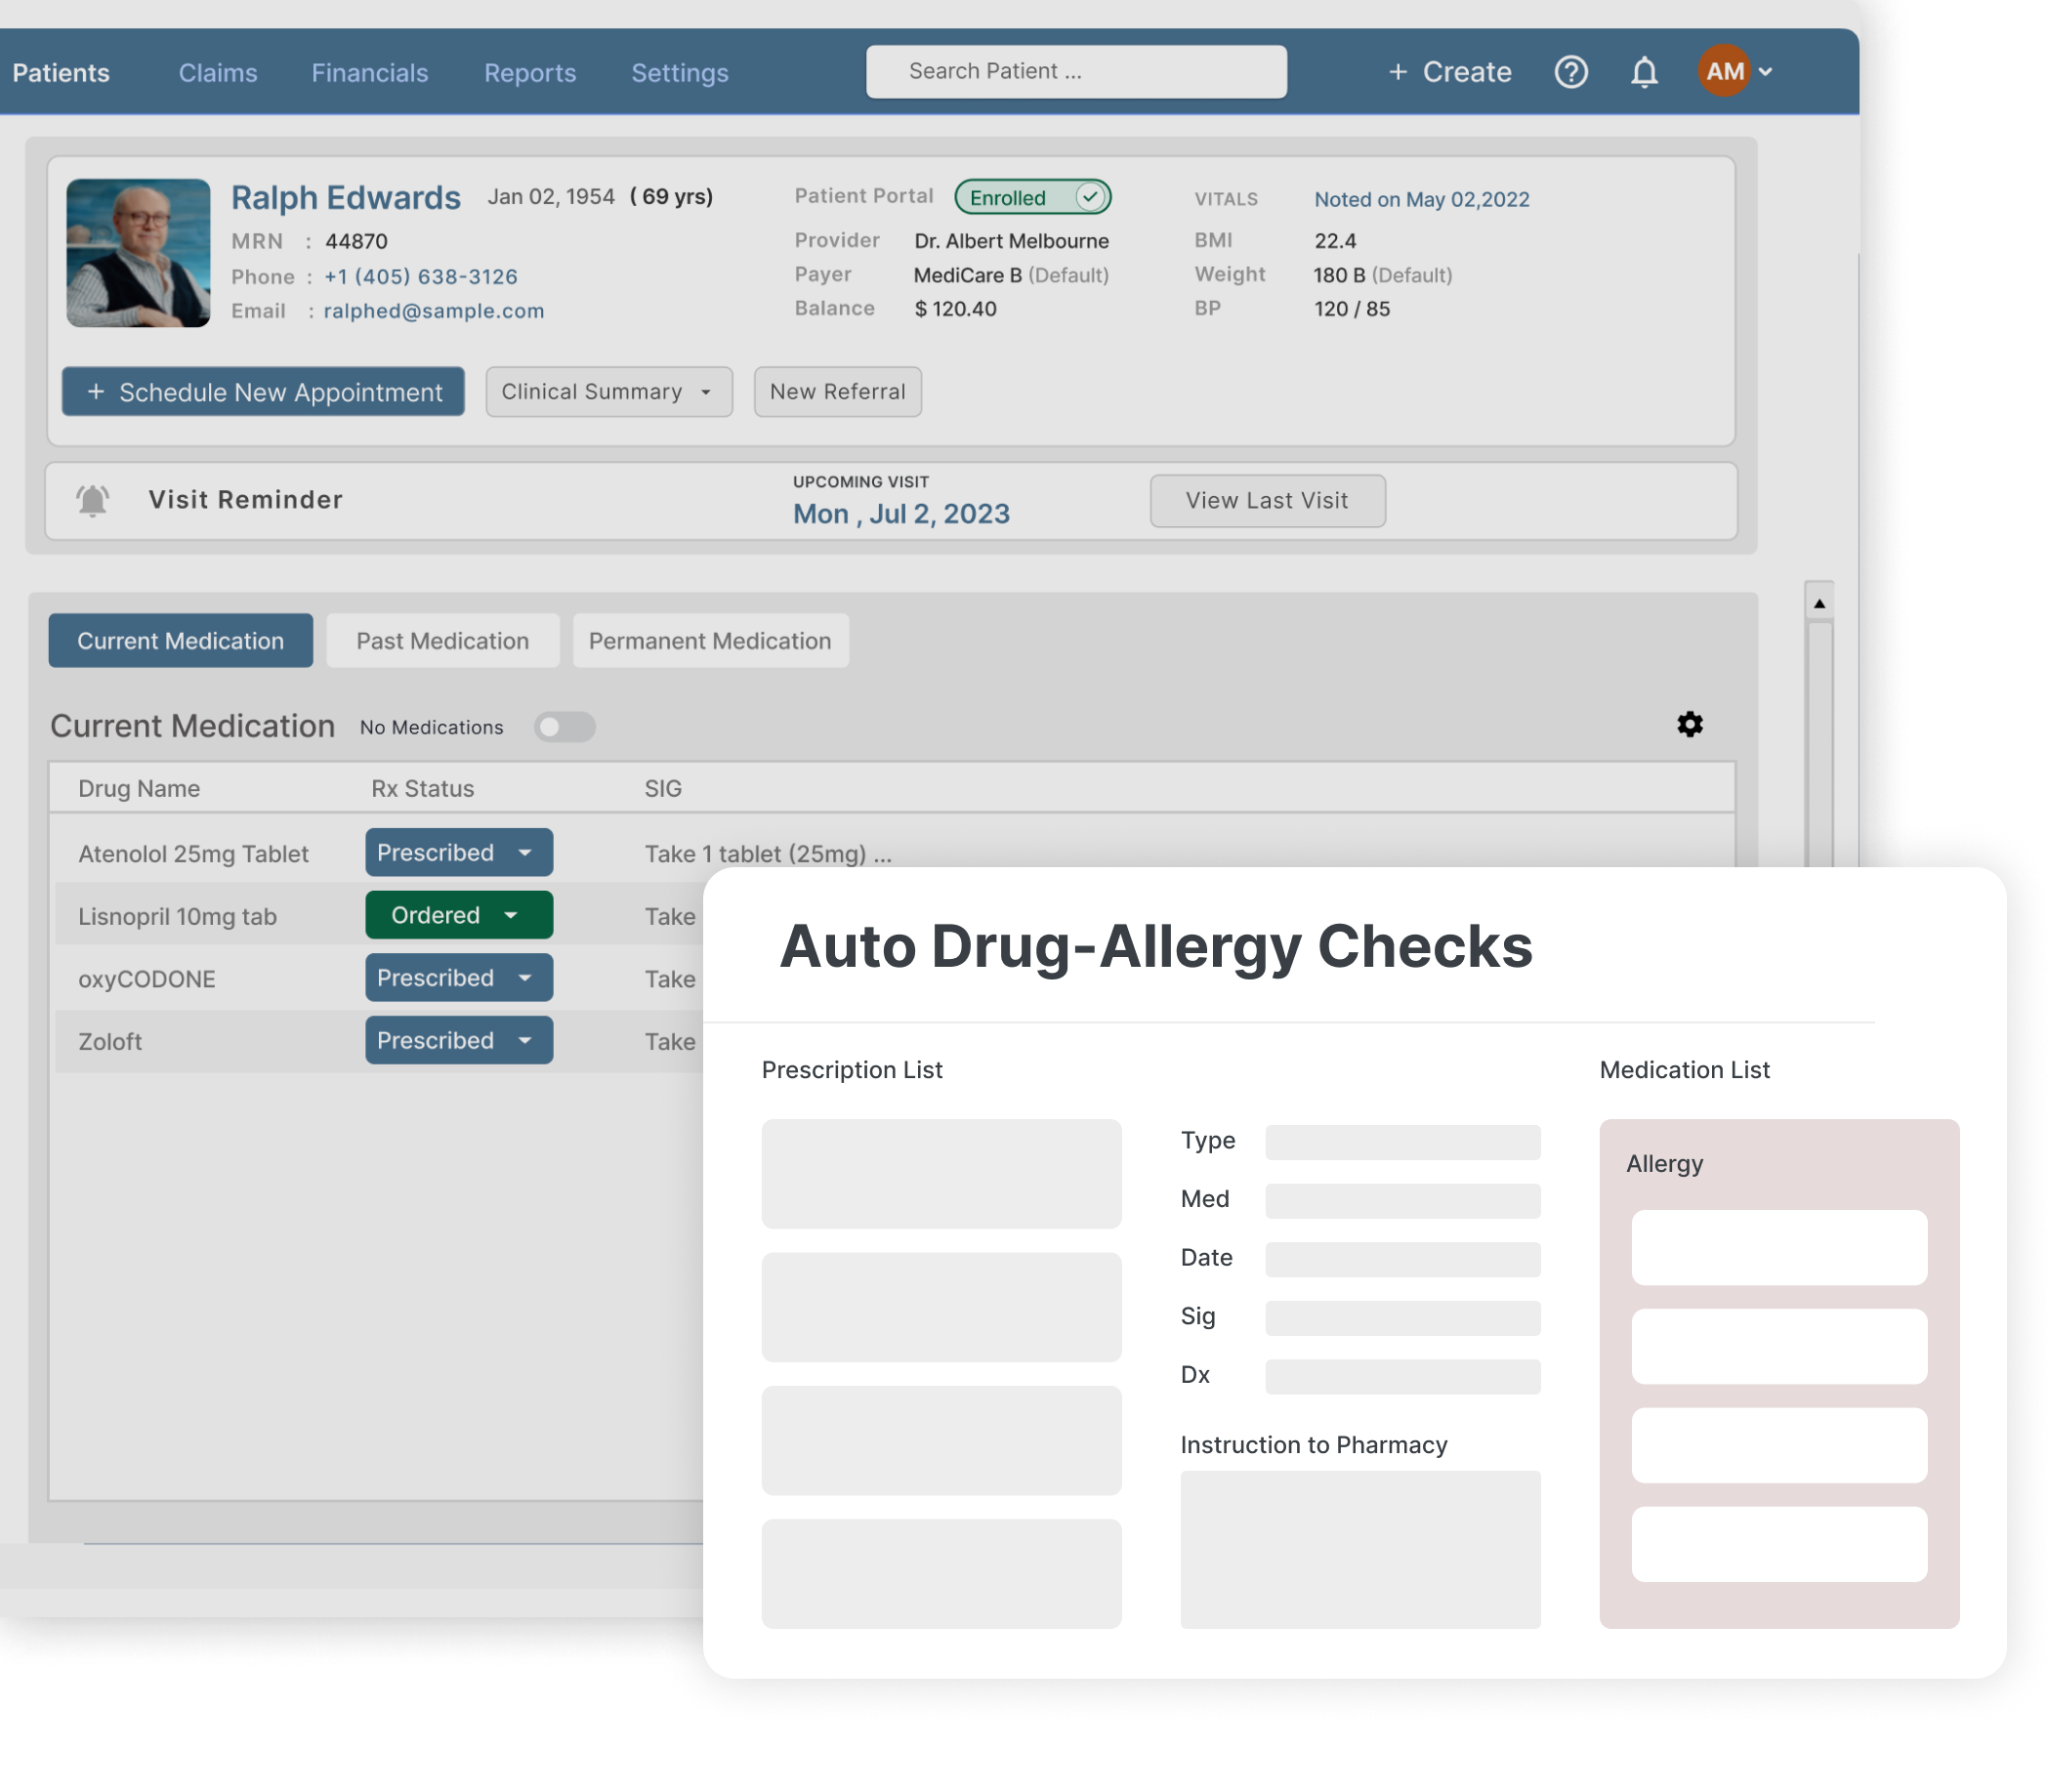Click the plus icon beside Create
2048x1792 pixels.
click(1397, 72)
